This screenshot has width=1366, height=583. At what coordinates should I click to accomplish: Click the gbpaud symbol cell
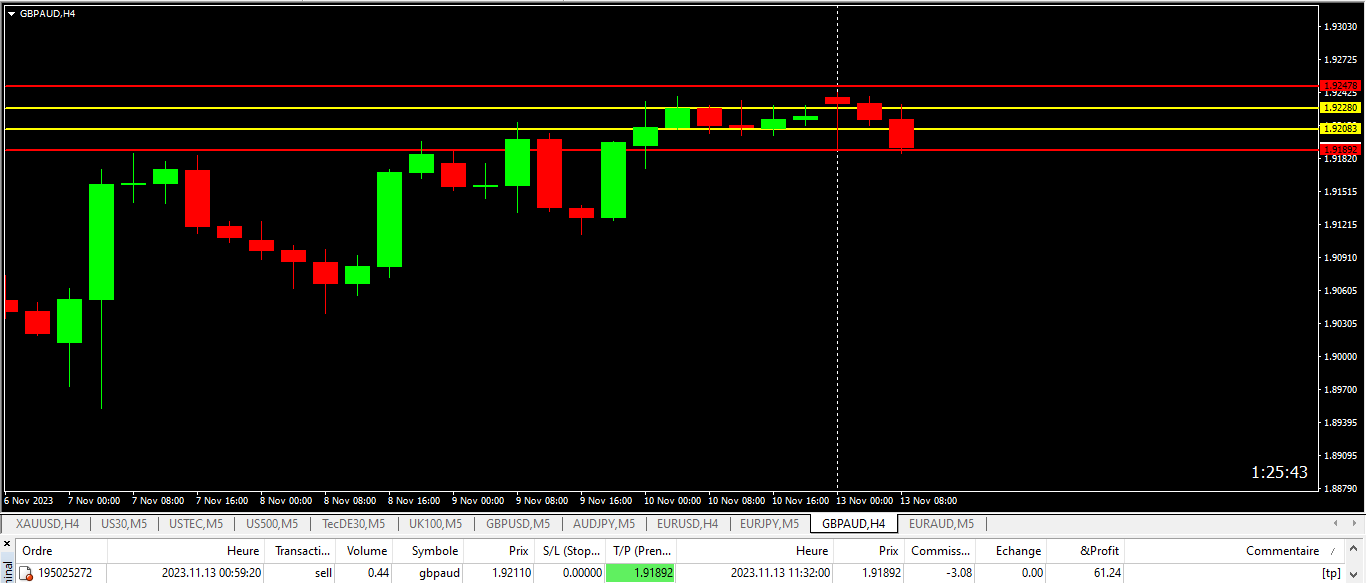(x=440, y=573)
